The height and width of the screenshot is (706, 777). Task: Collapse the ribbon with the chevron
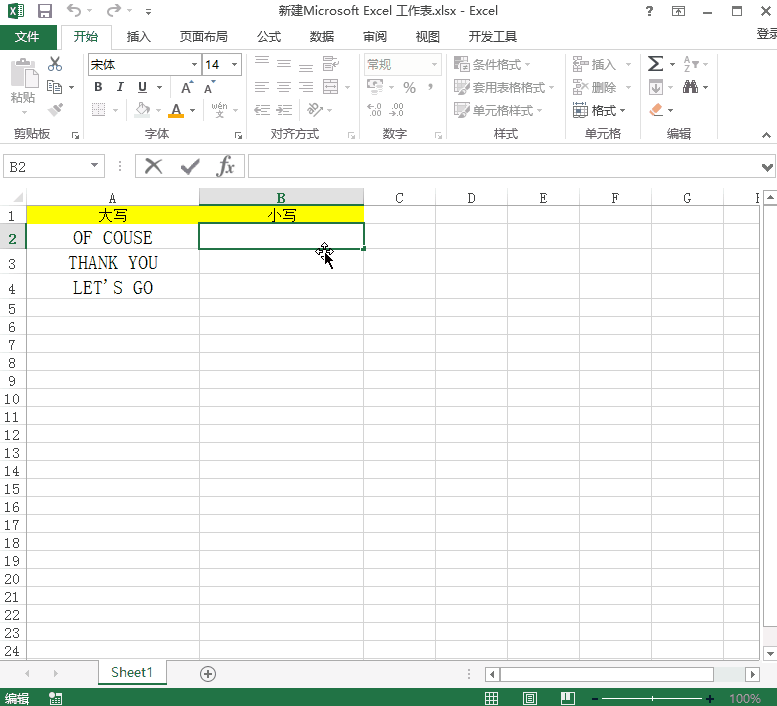(766, 135)
